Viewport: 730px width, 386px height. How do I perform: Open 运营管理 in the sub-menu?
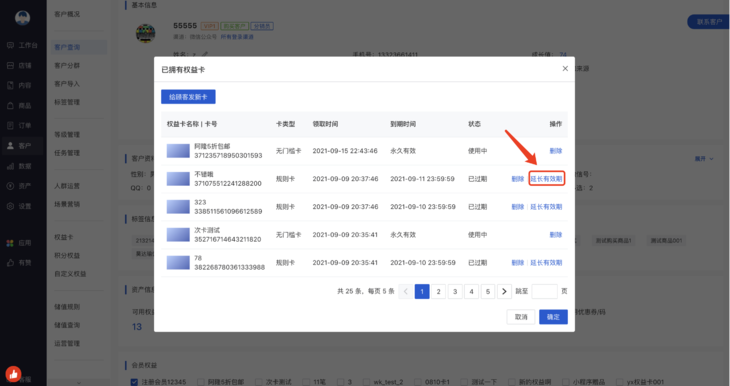(67, 343)
